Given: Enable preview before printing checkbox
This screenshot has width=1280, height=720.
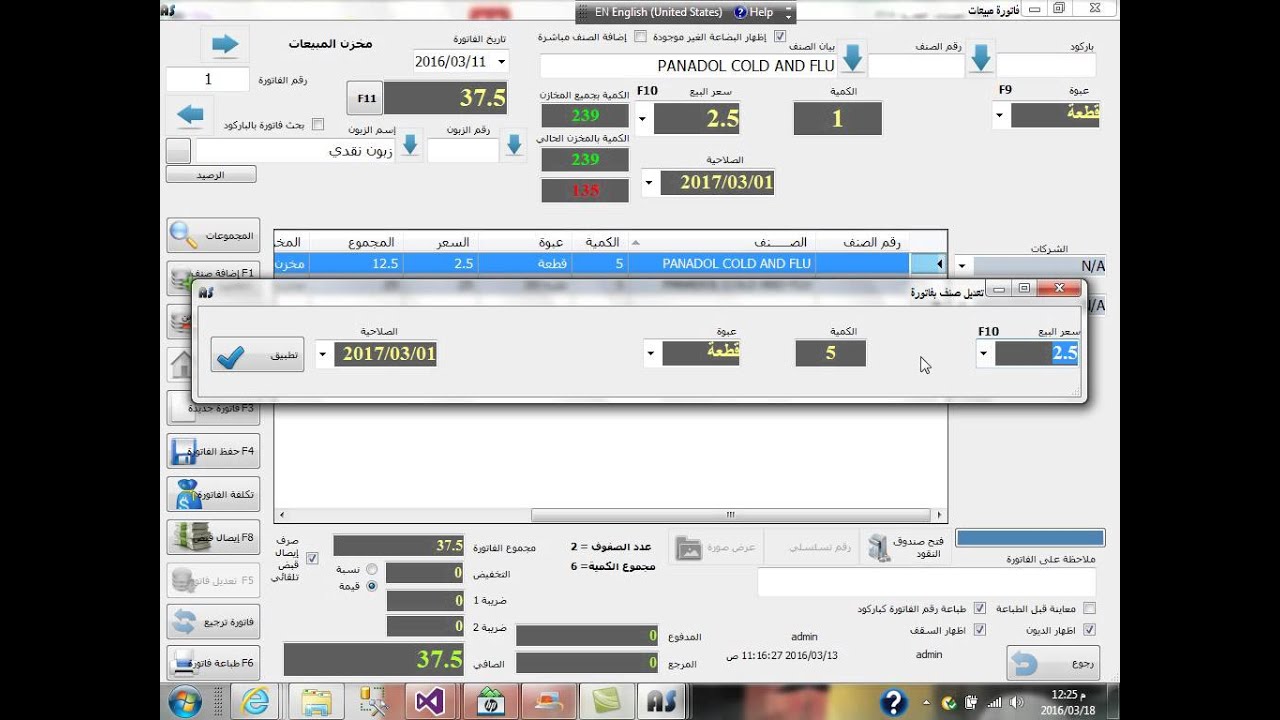Looking at the screenshot, I should (x=1089, y=608).
